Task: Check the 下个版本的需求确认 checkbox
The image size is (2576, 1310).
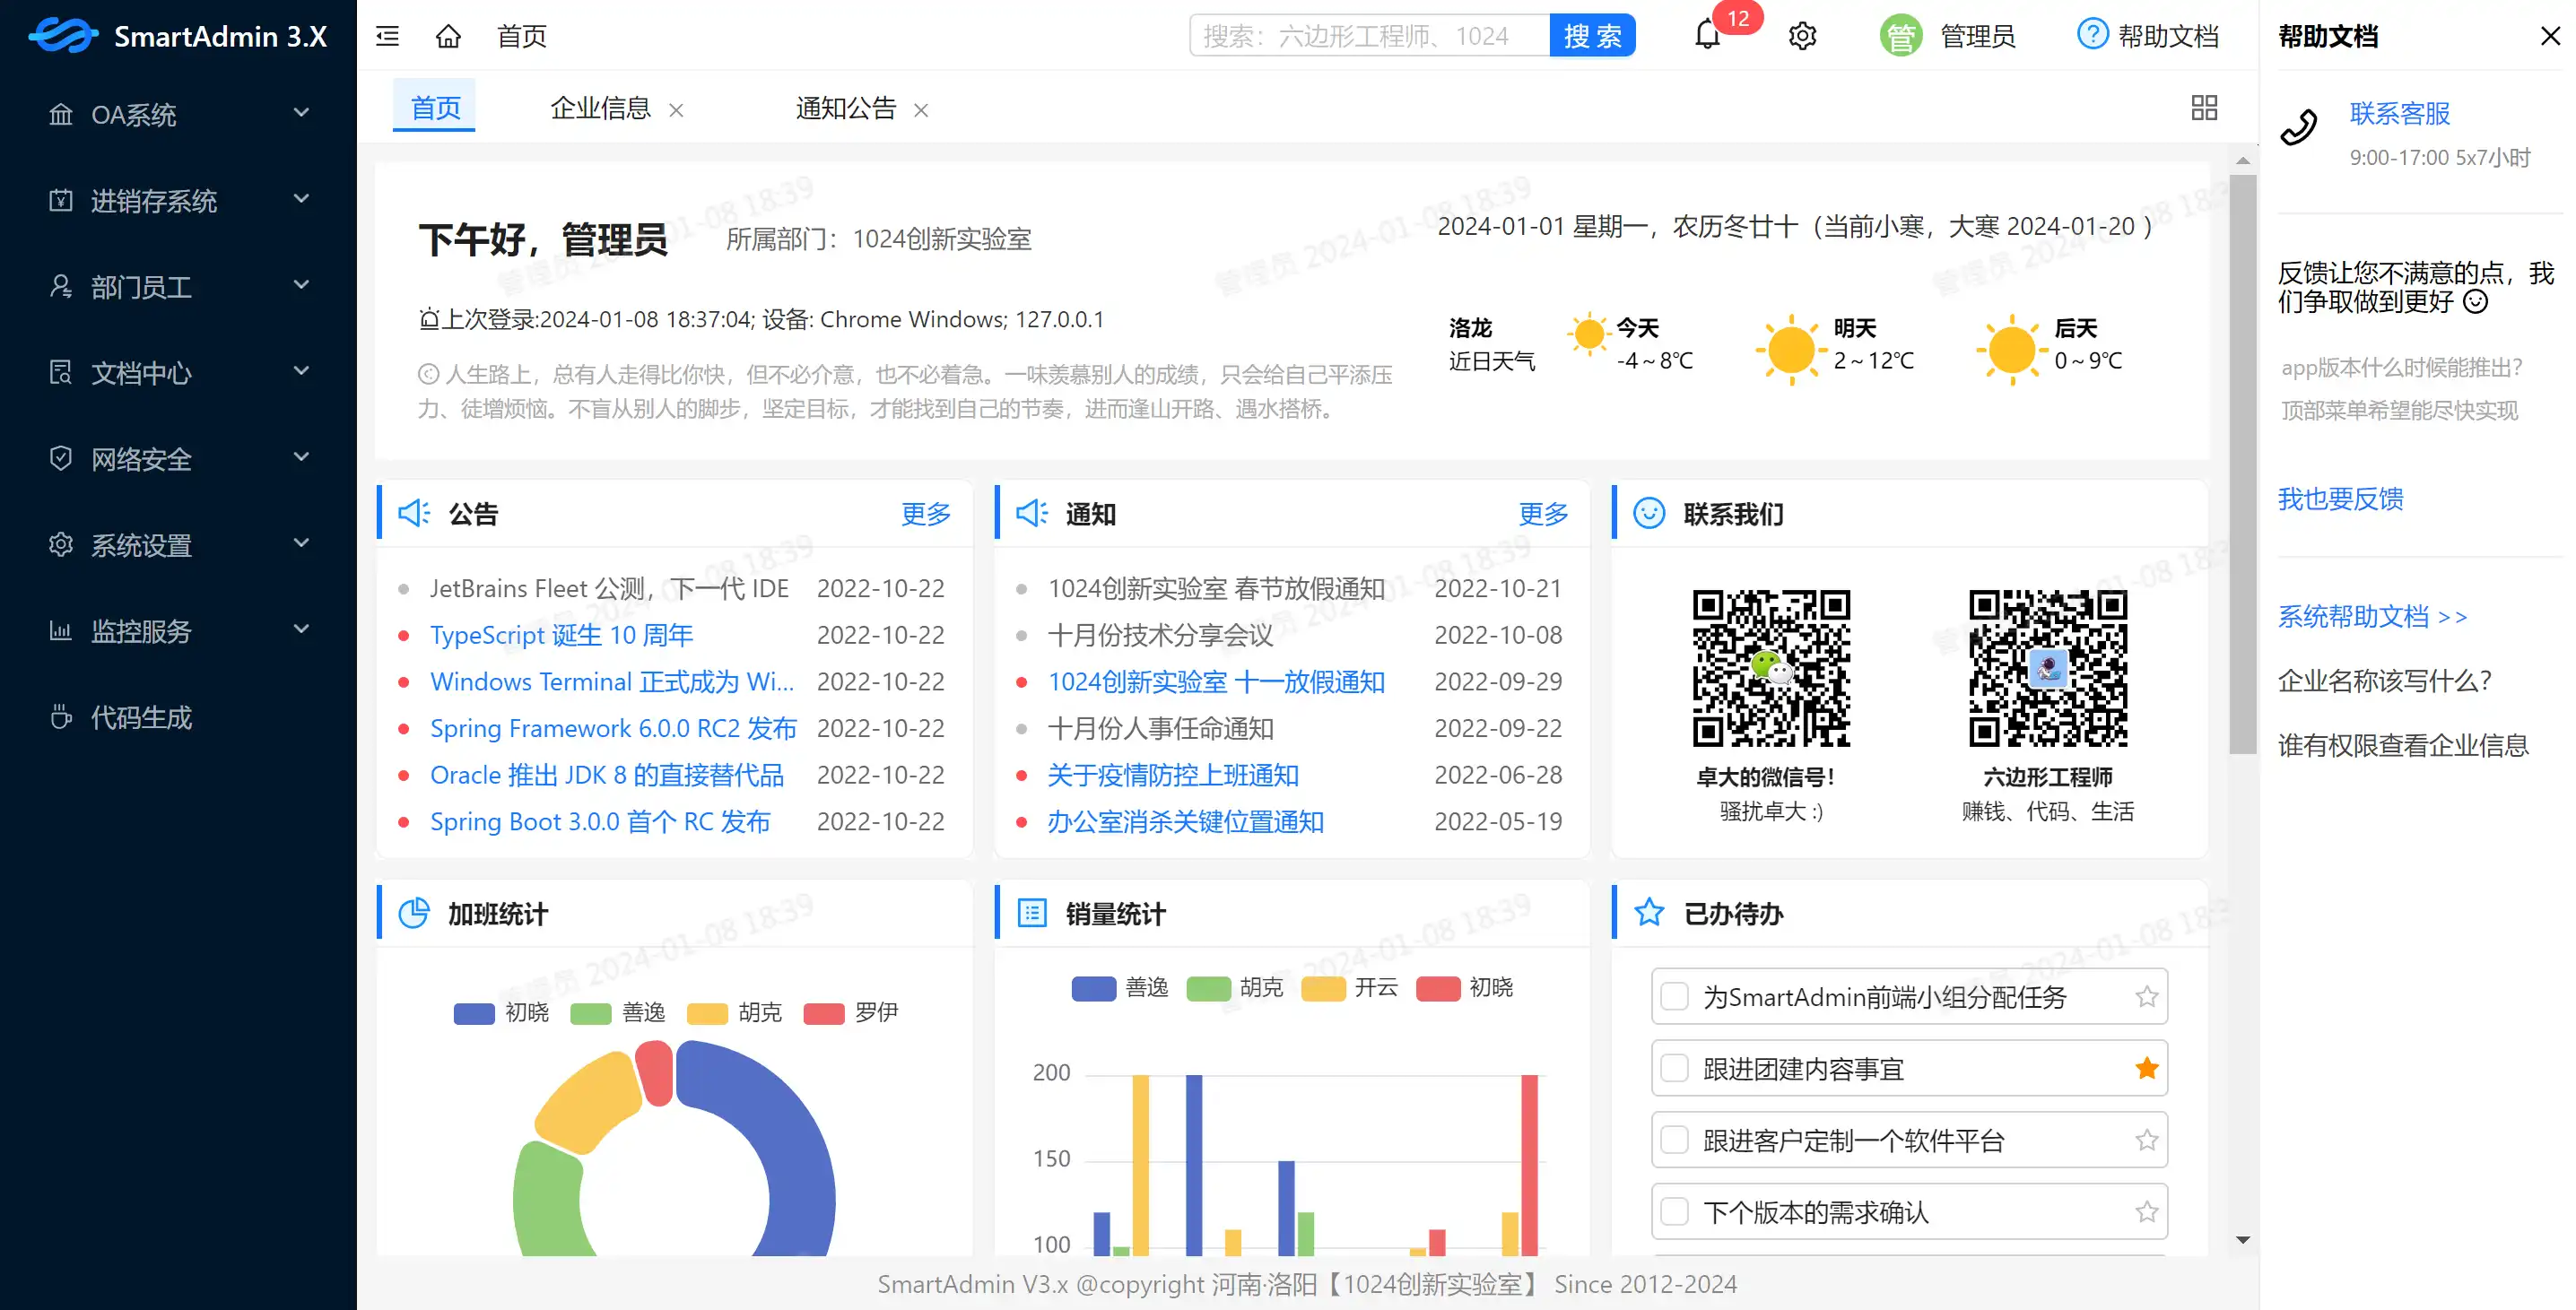Action: (1674, 1212)
